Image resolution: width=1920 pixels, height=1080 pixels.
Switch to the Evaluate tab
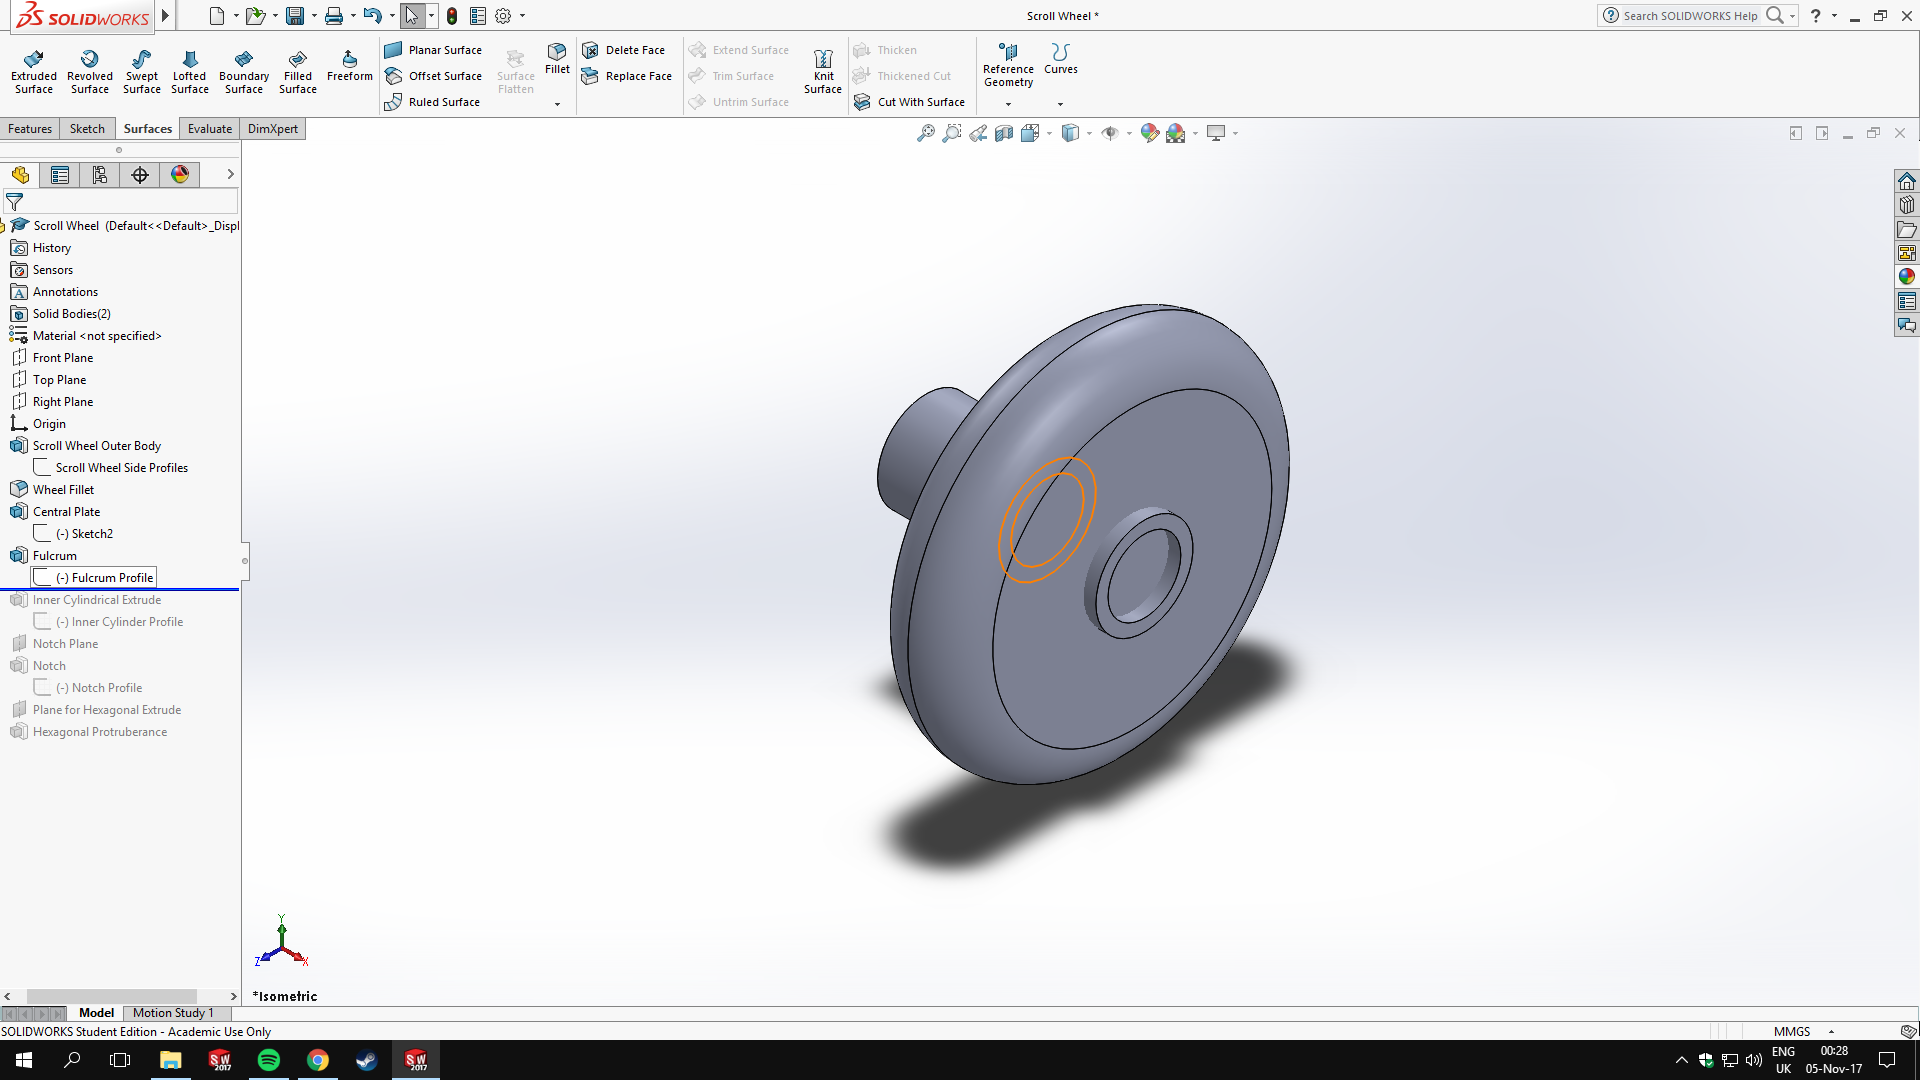[210, 129]
